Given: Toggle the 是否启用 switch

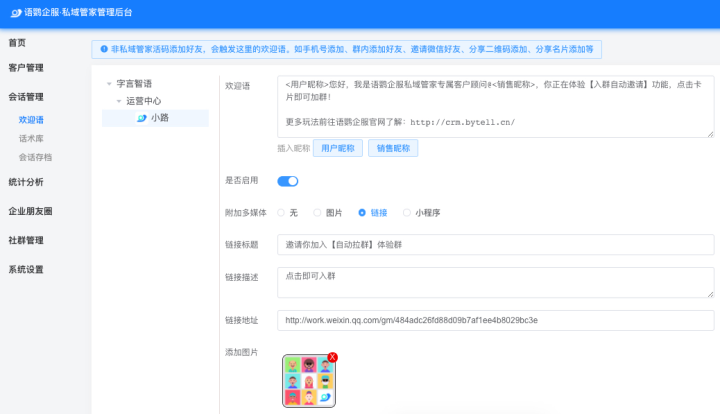Looking at the screenshot, I should click(288, 181).
